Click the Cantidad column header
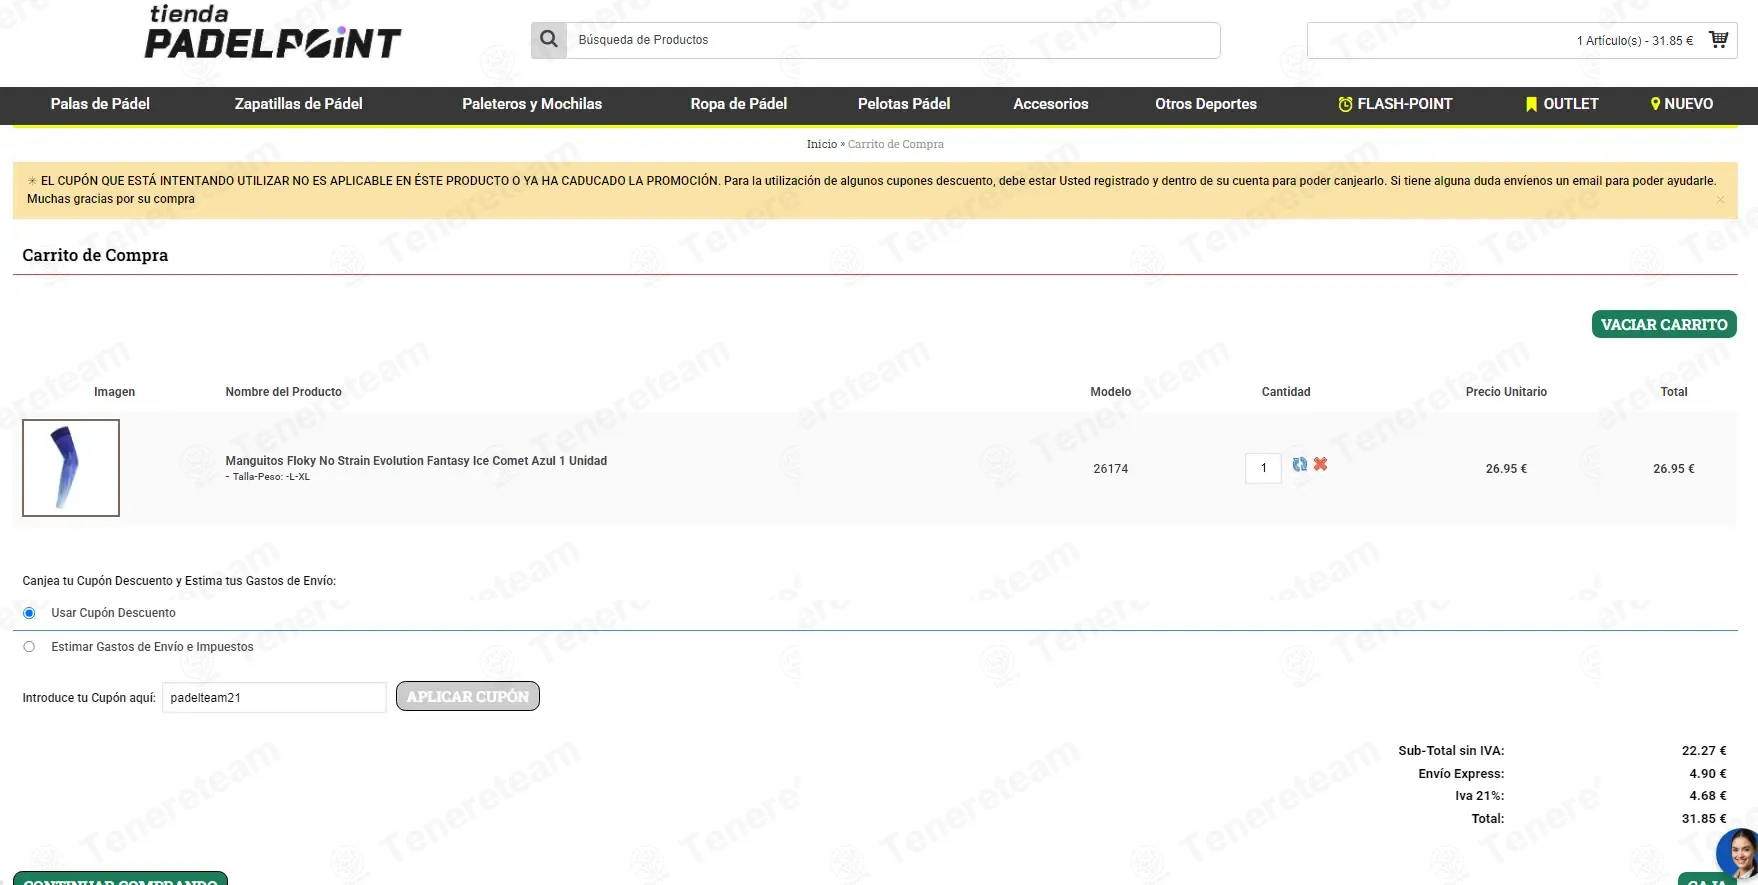The width and height of the screenshot is (1758, 885). (x=1286, y=392)
